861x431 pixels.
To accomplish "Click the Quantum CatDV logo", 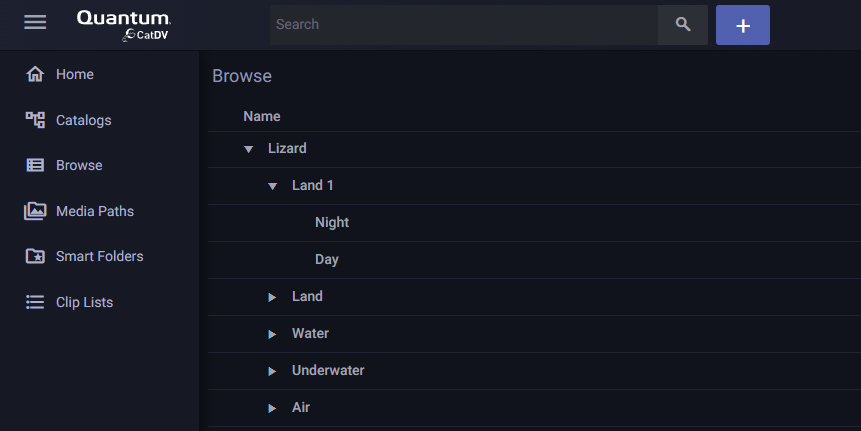I will [x=124, y=25].
